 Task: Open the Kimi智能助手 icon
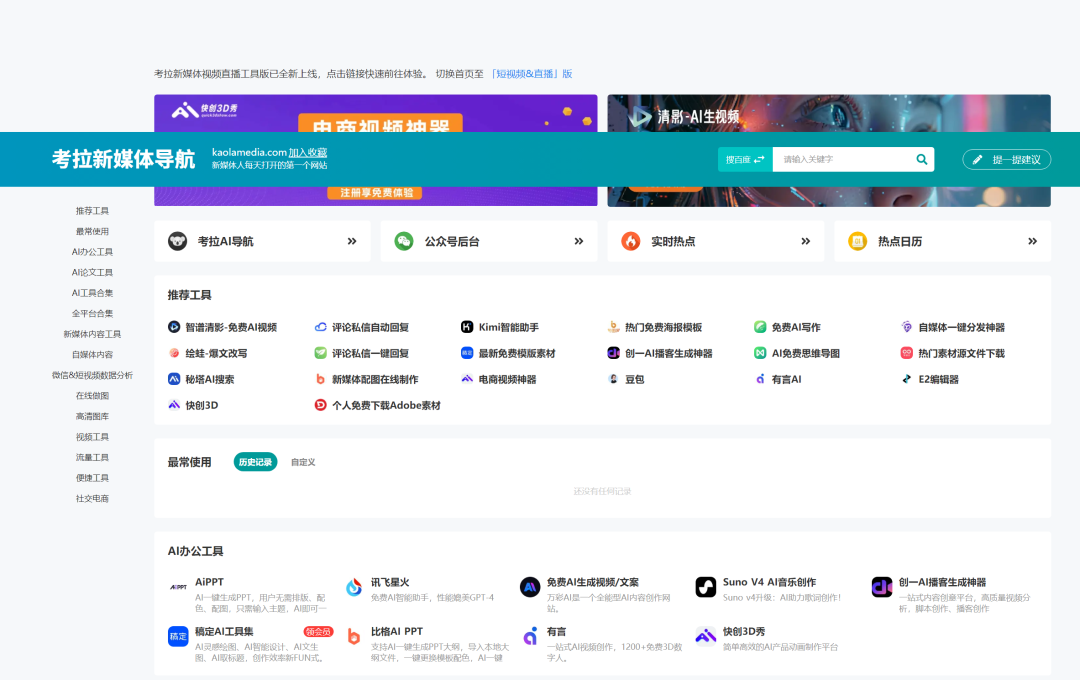tap(467, 327)
